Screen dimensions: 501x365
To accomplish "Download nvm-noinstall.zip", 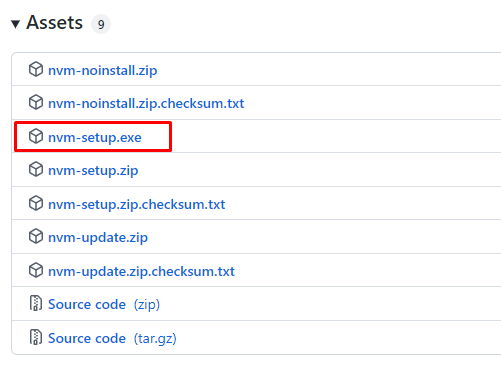I will click(103, 70).
